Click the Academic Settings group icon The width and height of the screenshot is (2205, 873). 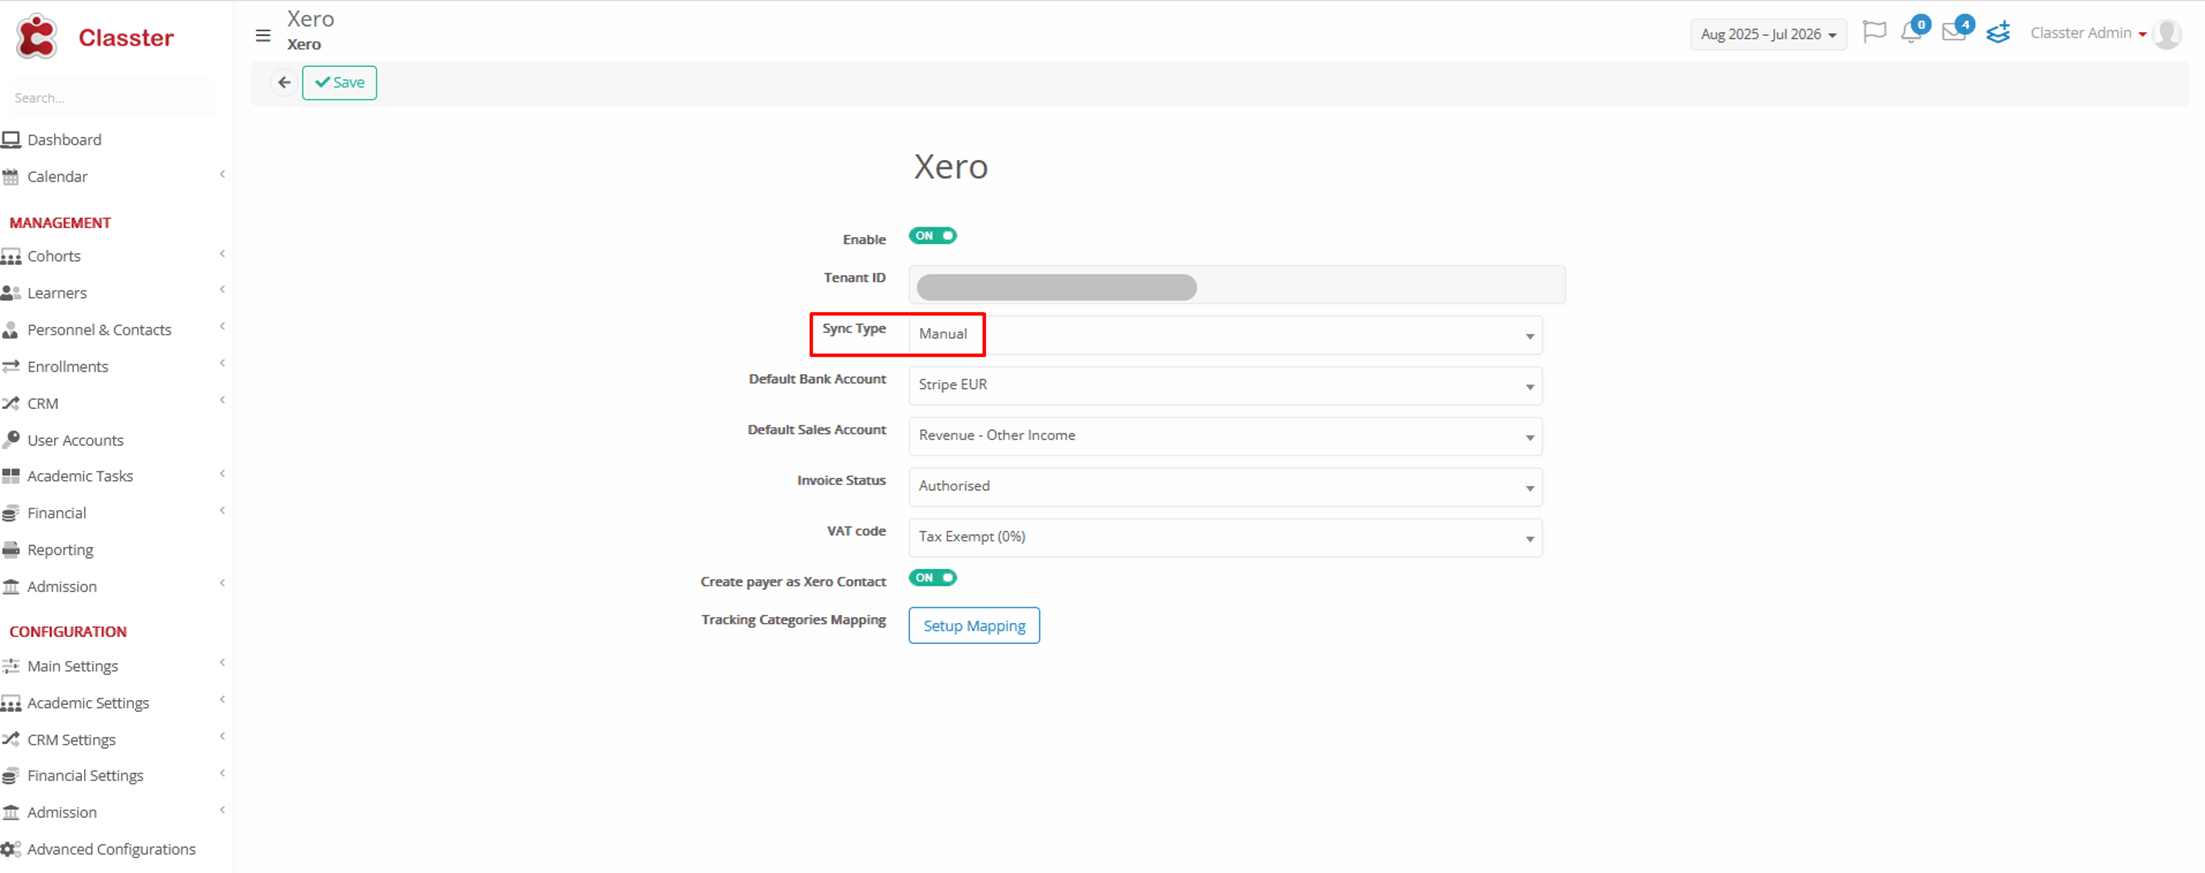(11, 704)
